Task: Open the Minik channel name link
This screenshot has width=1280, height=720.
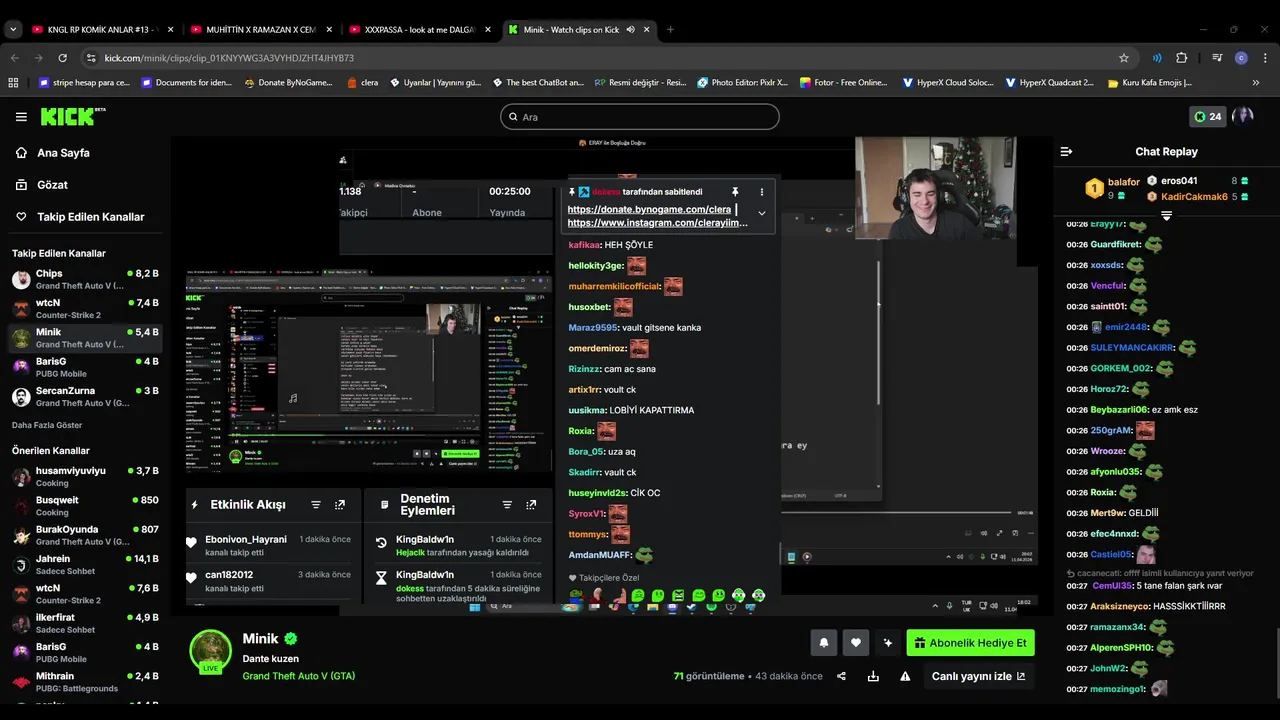Action: [260, 639]
